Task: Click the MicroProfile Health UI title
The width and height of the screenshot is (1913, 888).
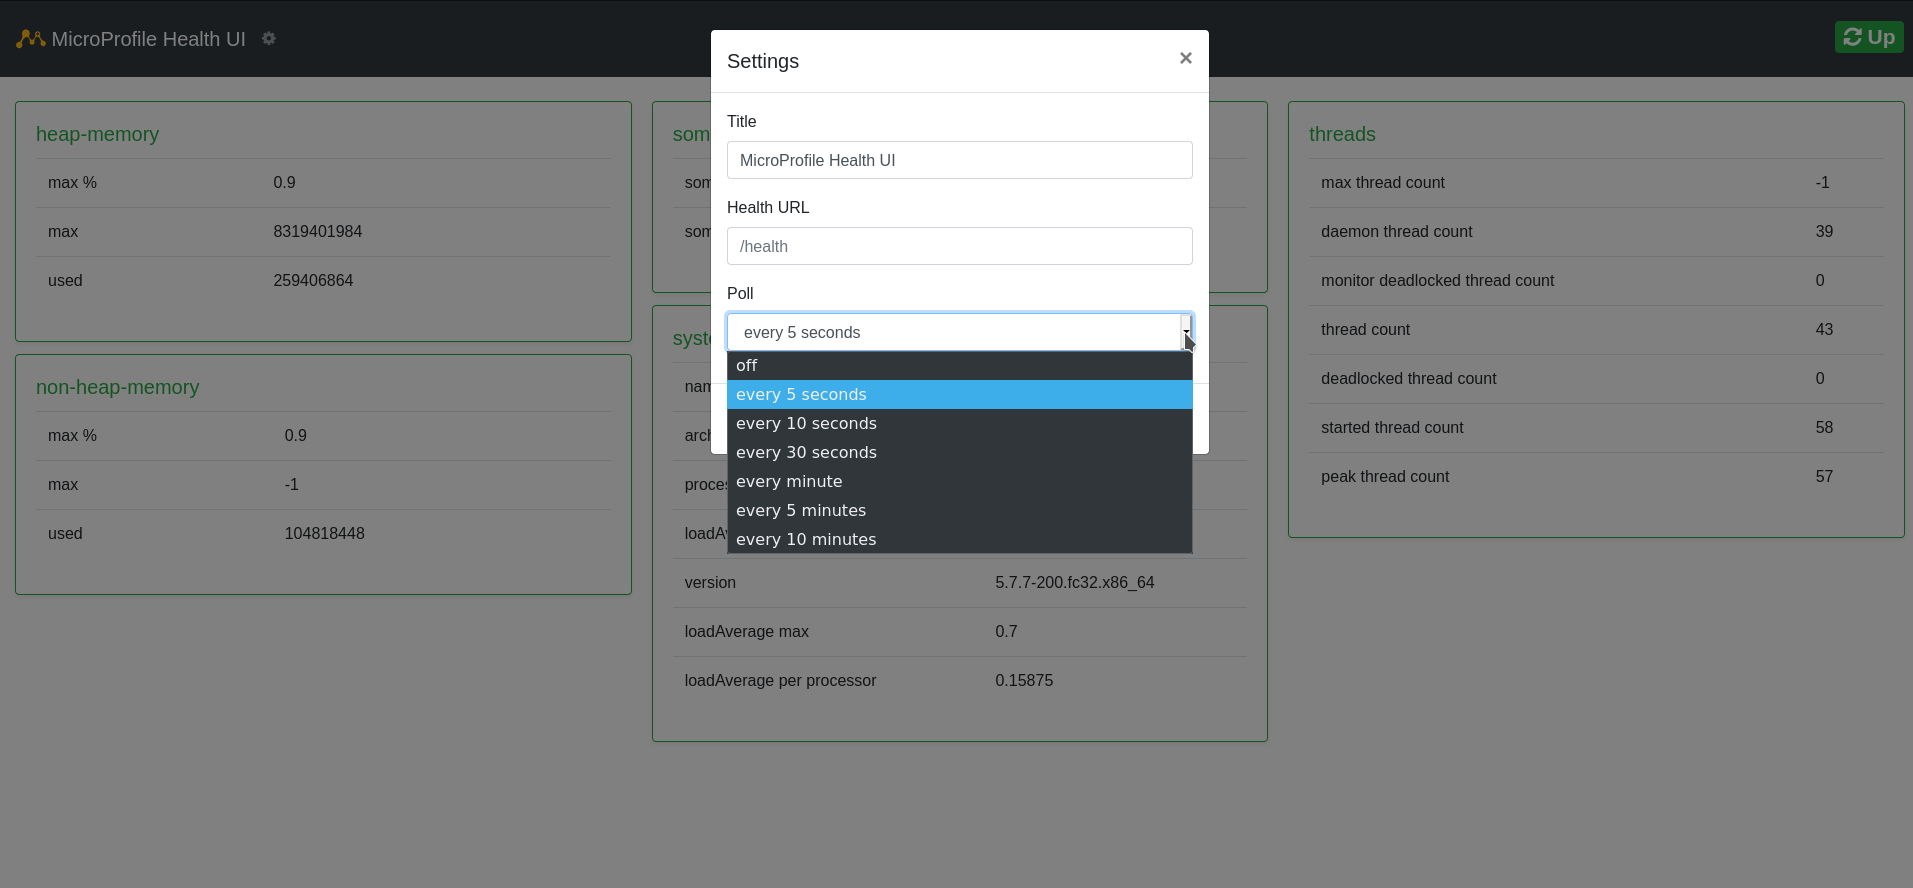Action: click(149, 39)
